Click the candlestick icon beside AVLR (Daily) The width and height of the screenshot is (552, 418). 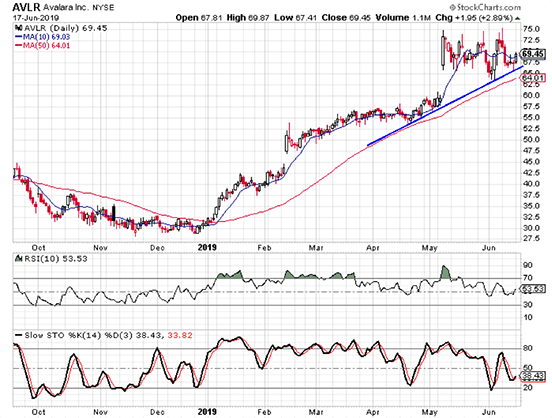pos(18,28)
